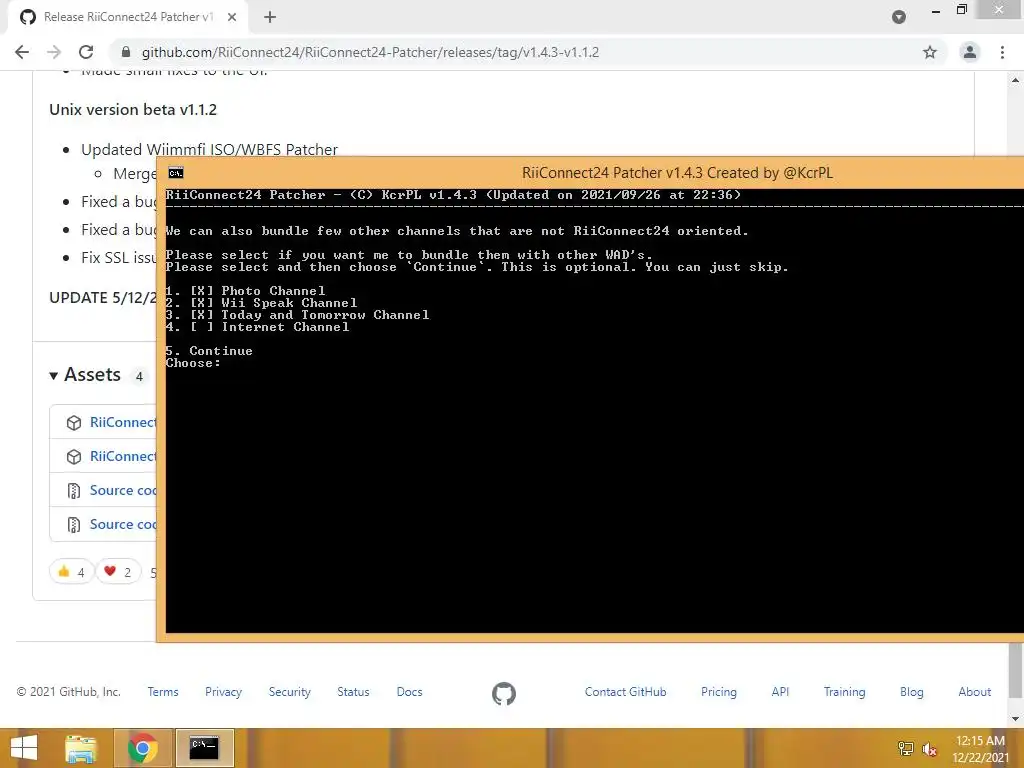
Task: Restore down the Chrome window
Action: [961, 10]
